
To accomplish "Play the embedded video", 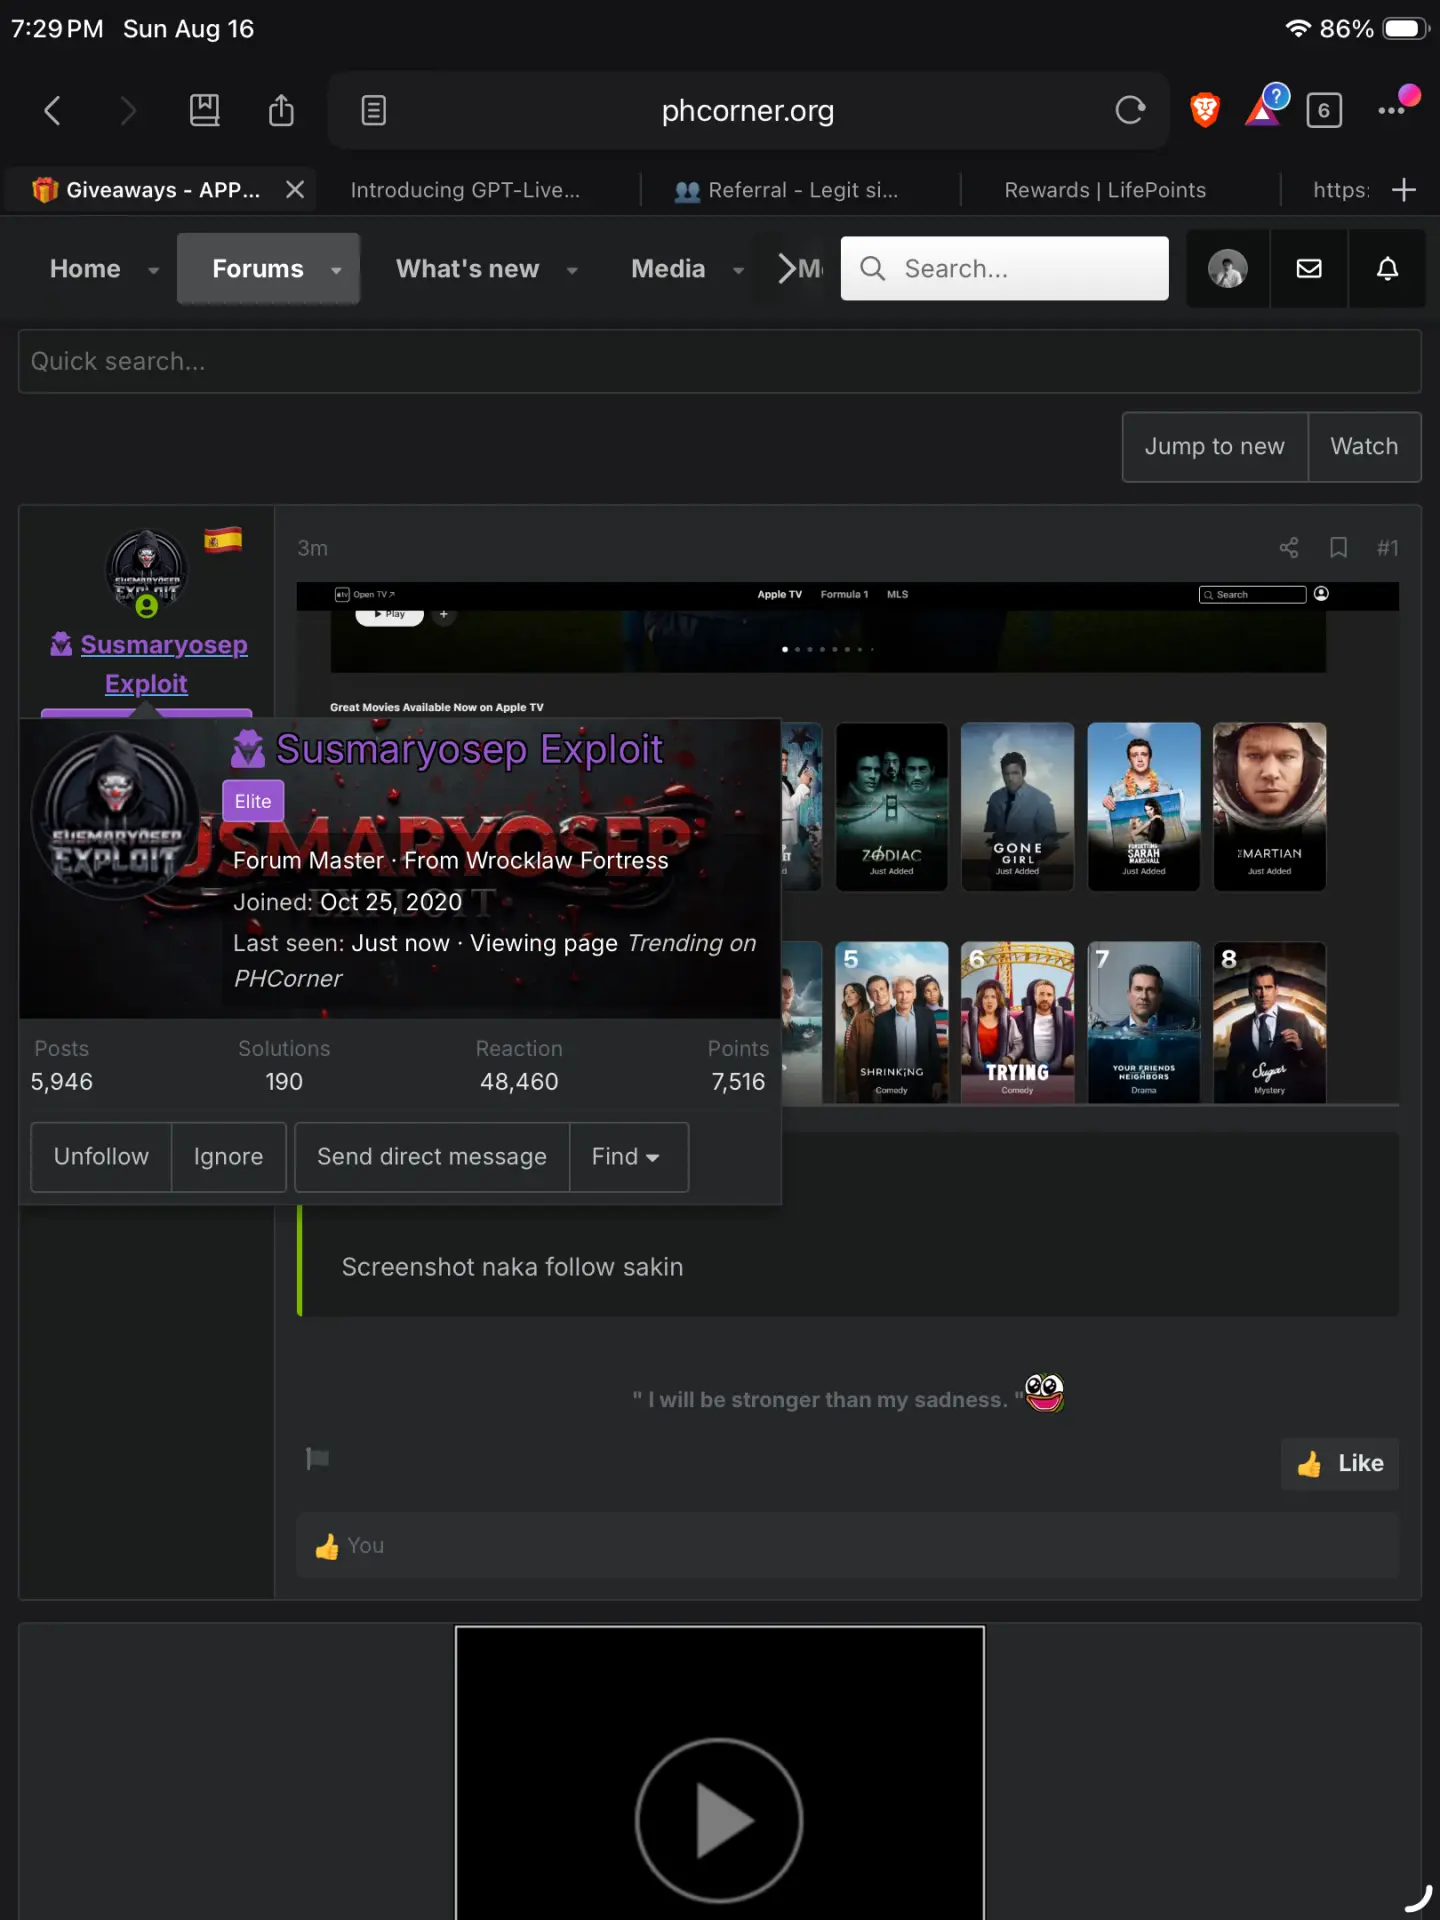I will pos(719,1820).
